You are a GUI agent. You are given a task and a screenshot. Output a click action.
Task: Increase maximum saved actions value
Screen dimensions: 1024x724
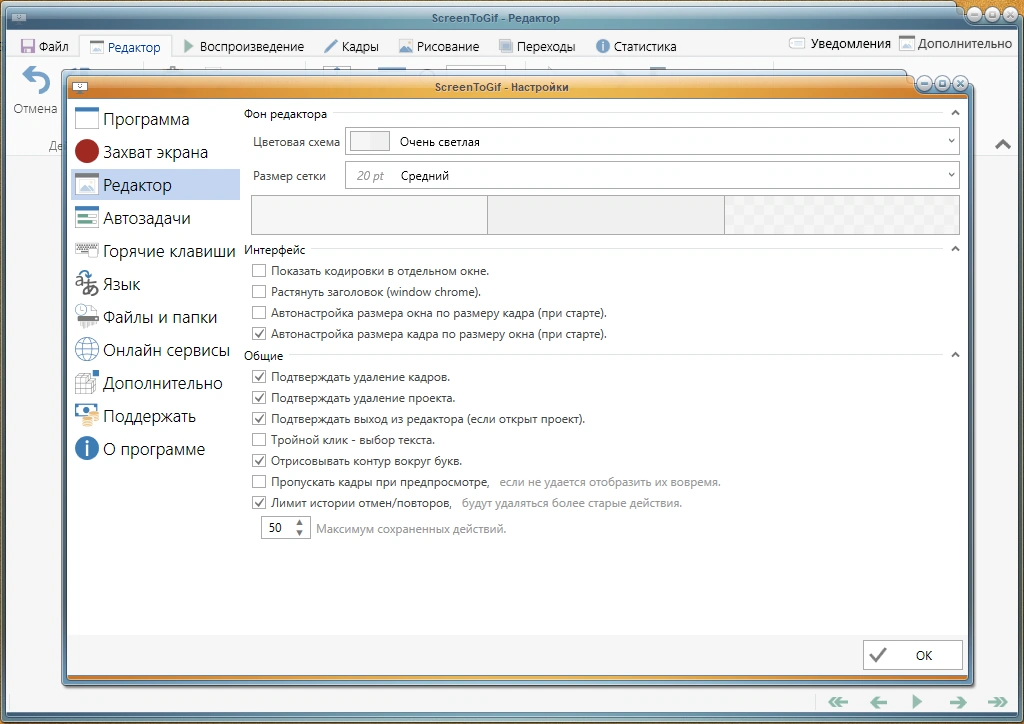point(299,522)
